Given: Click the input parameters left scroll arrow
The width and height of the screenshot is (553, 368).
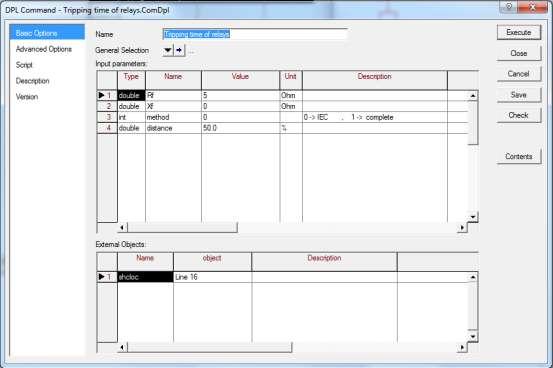Looking at the screenshot, I should click(122, 228).
